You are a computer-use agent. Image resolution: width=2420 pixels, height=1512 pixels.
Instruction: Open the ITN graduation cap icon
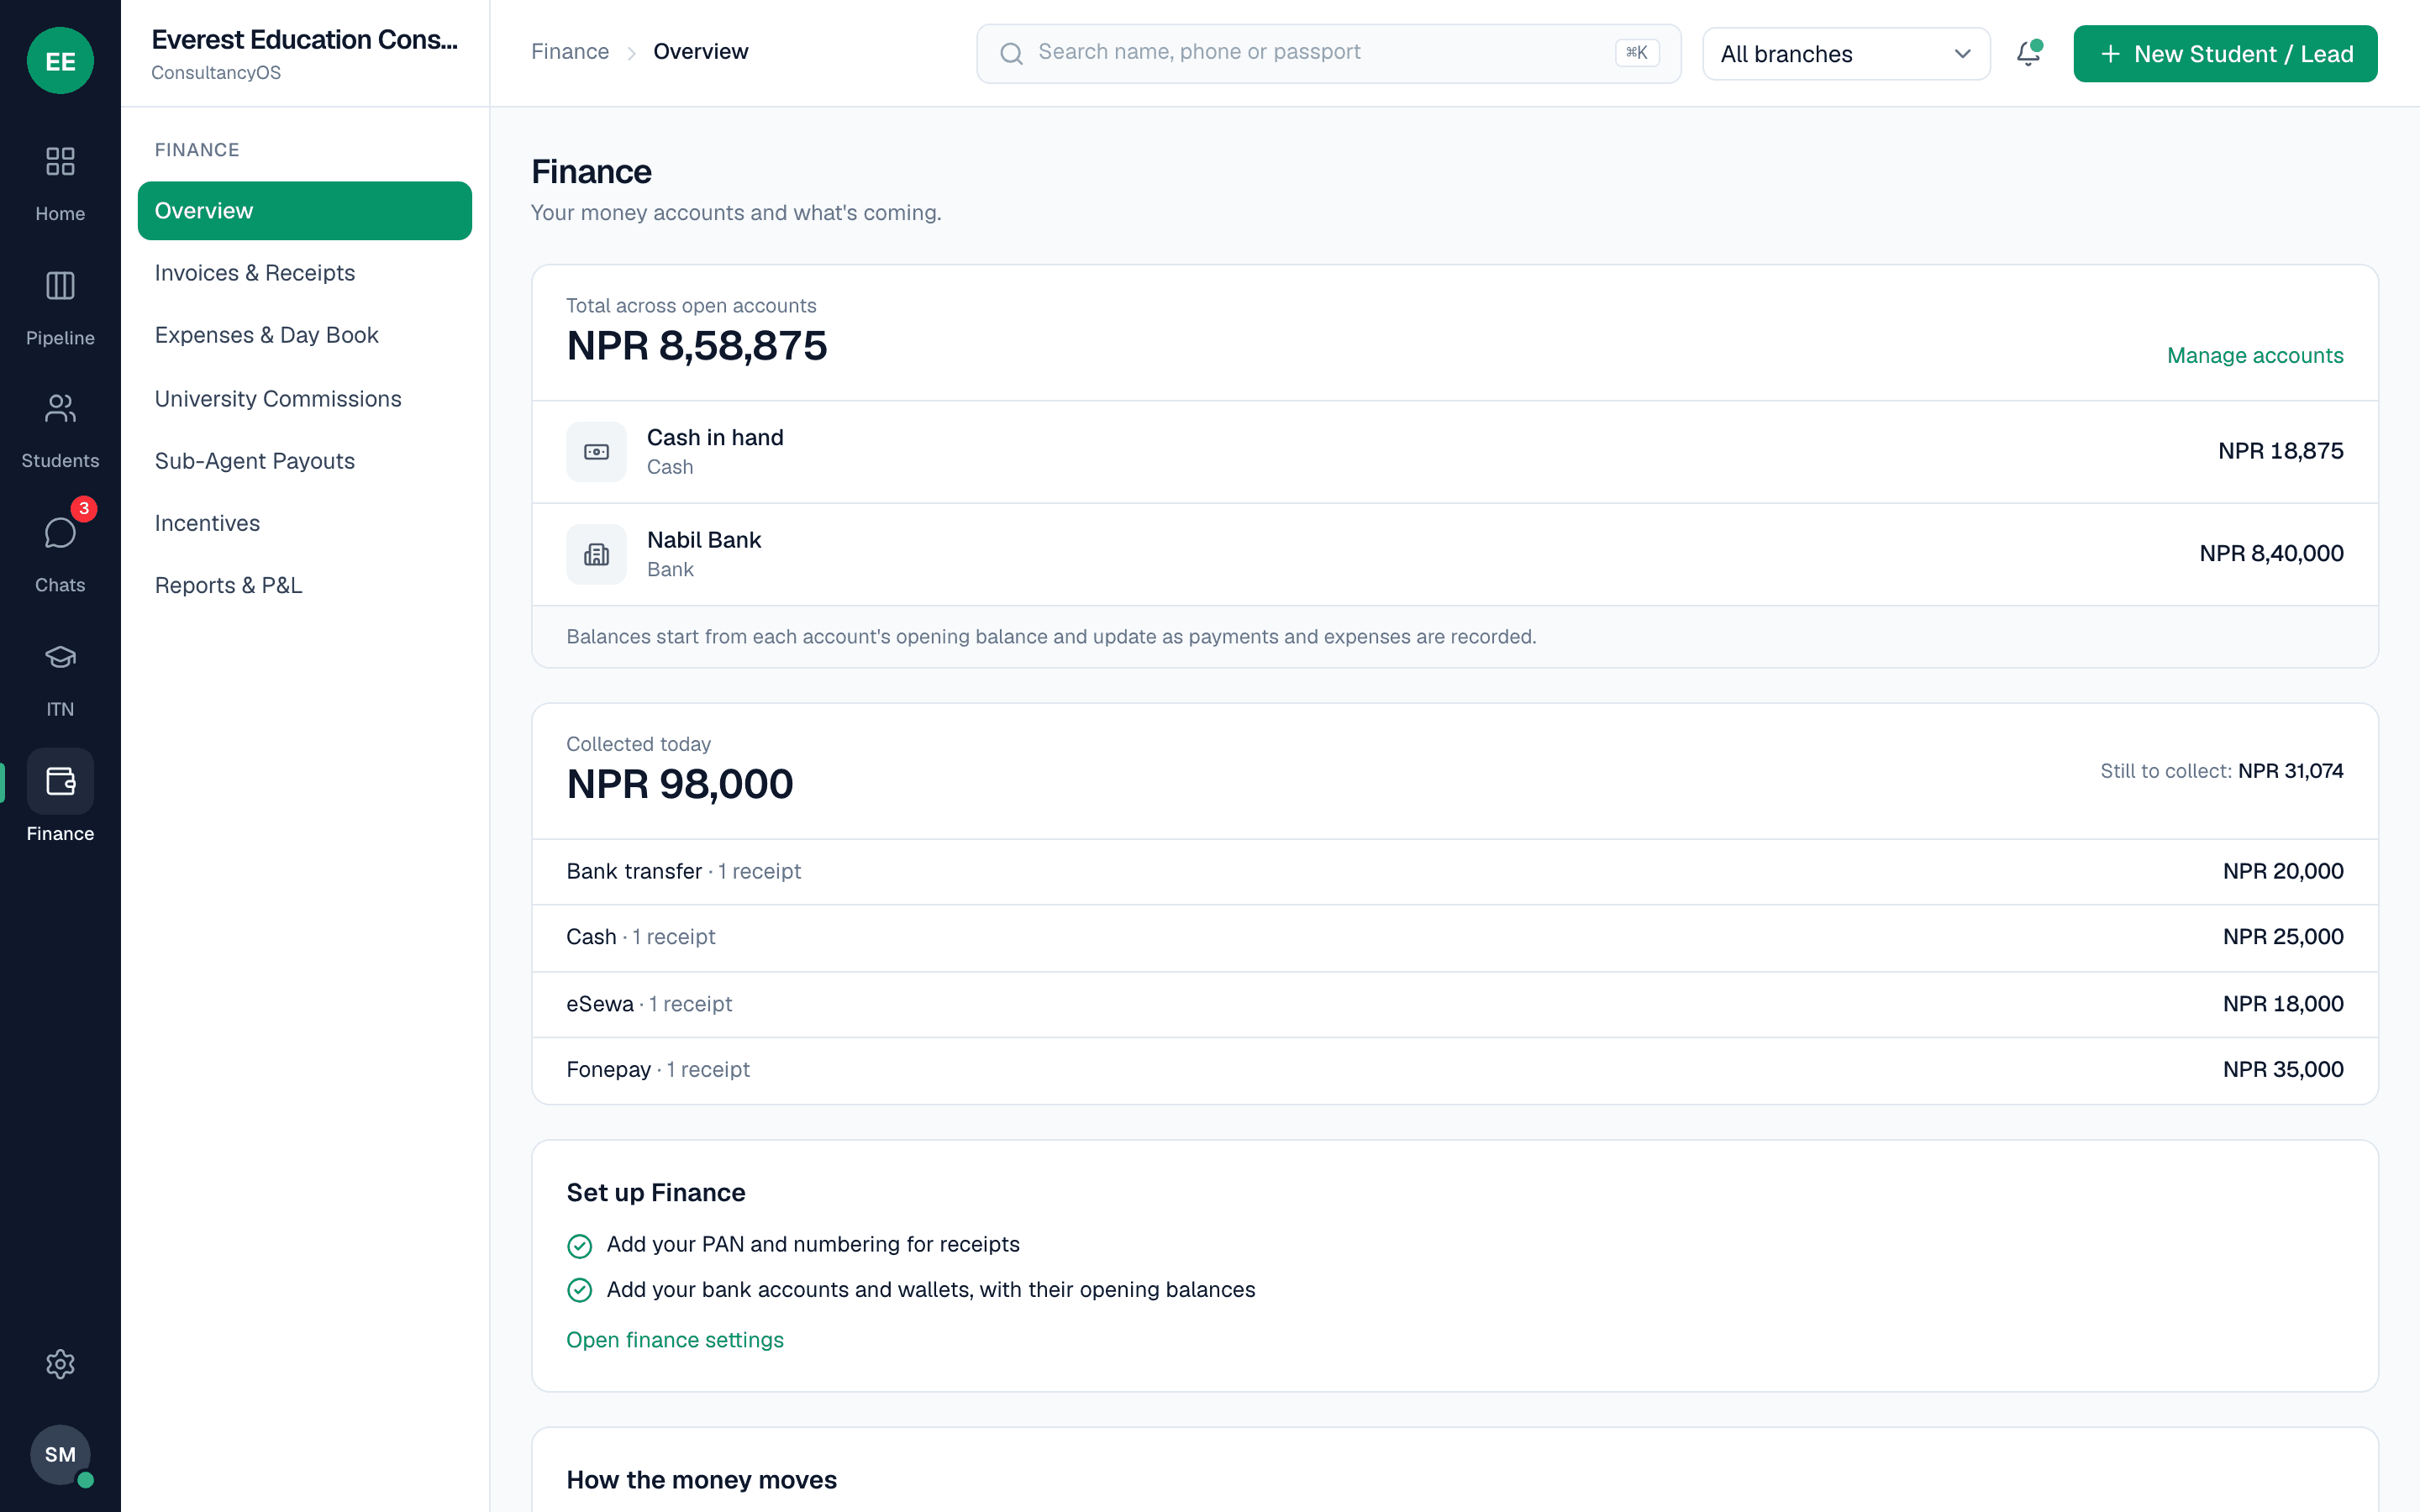60,657
